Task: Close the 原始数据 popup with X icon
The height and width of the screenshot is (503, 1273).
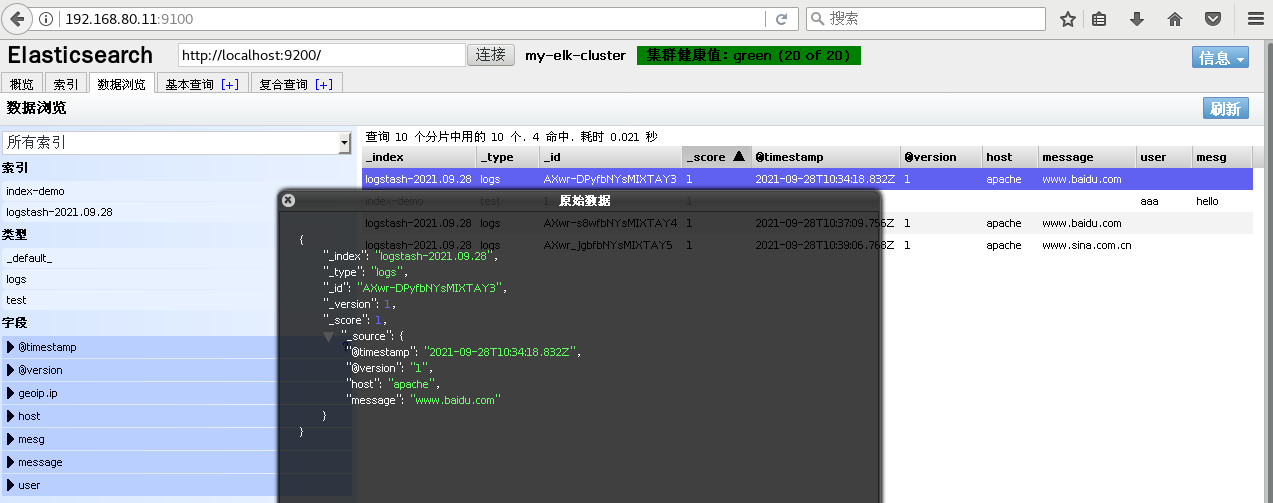Action: [288, 200]
